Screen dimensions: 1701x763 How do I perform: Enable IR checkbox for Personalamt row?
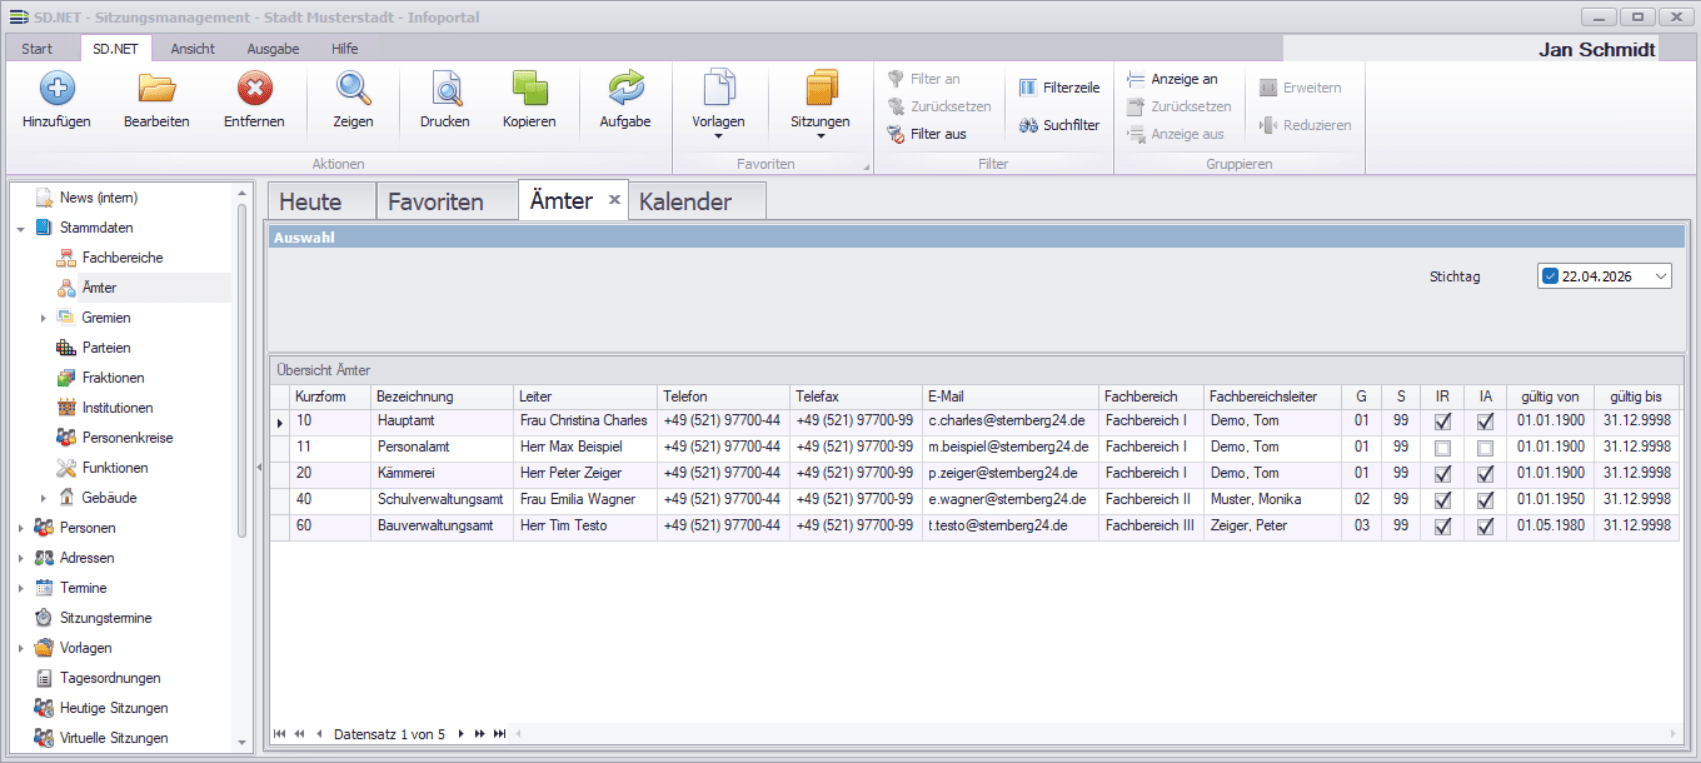1442,448
